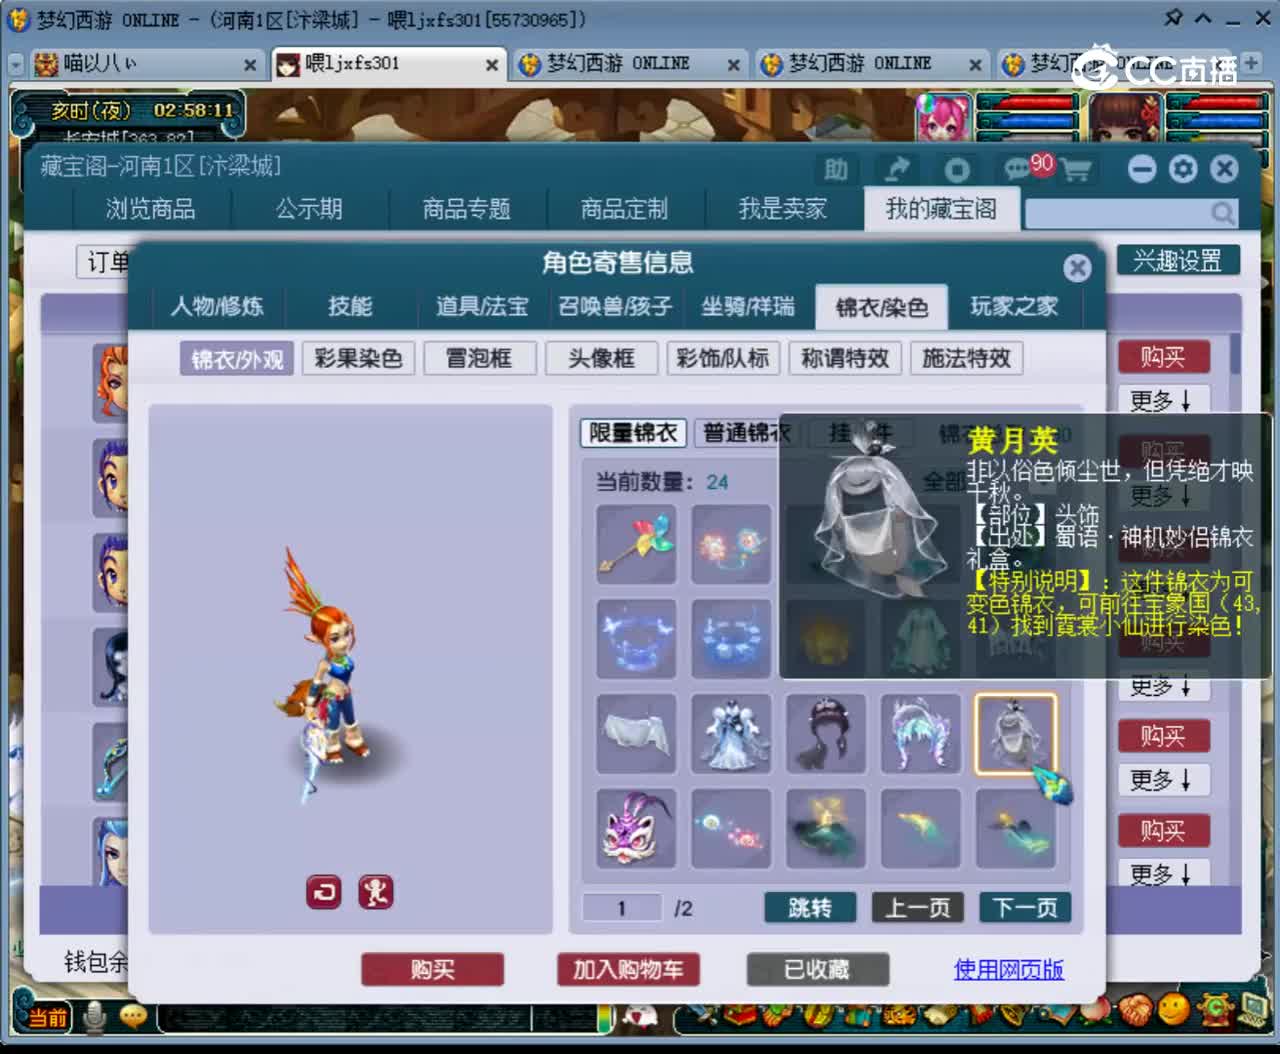Select the pink sparkle trail item
The image size is (1280, 1054).
[x=731, y=829]
